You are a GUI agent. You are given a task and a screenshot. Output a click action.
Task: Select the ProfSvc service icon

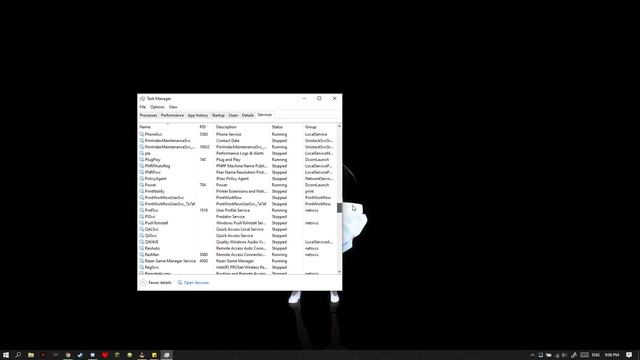coord(142,210)
